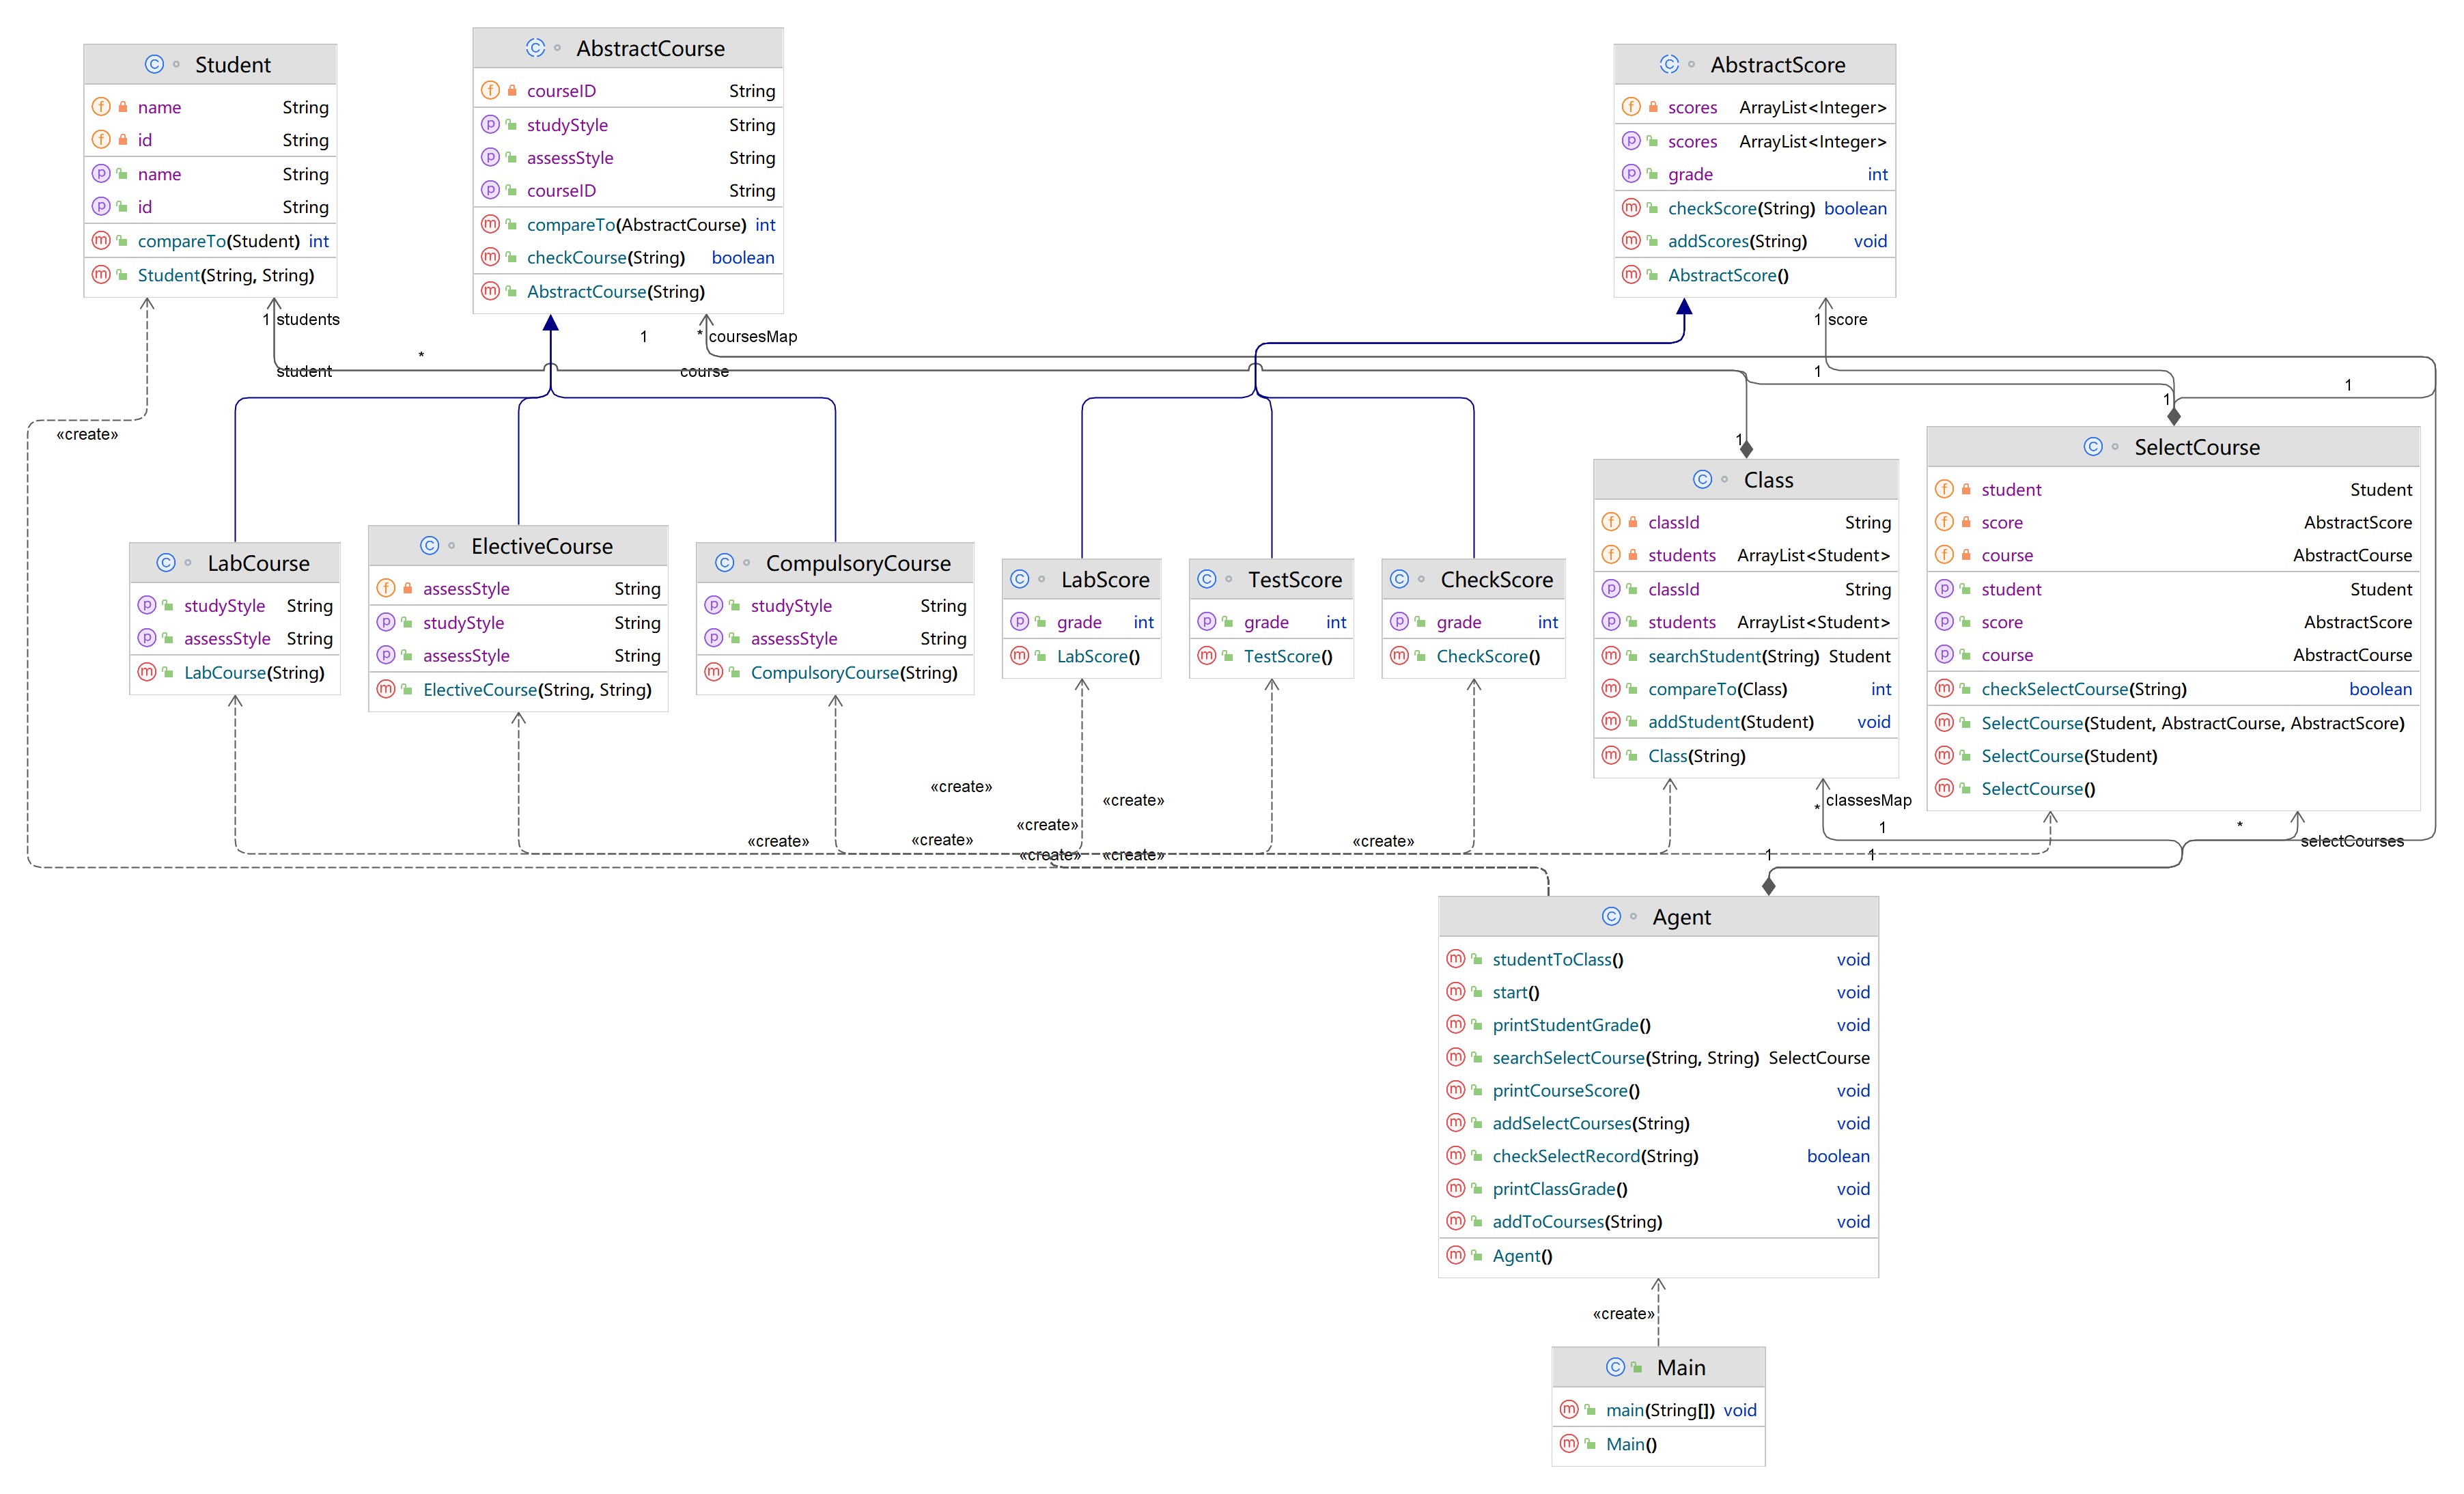Click the property icon beside grade in LabScore

1019,622
